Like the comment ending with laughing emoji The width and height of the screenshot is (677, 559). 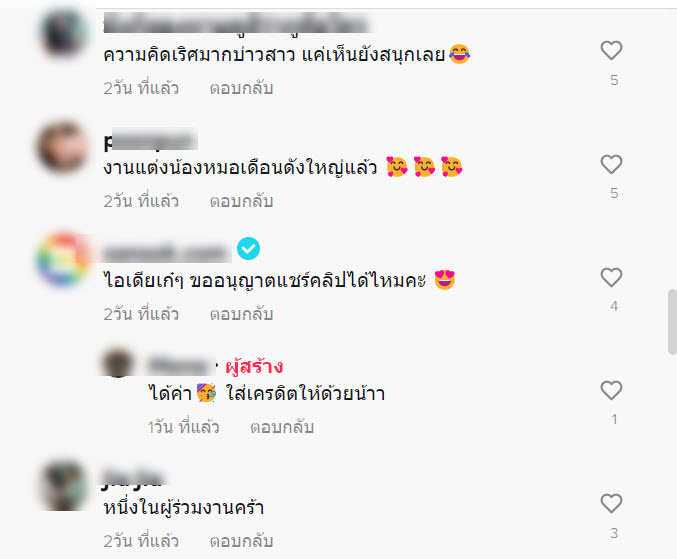[x=611, y=51]
